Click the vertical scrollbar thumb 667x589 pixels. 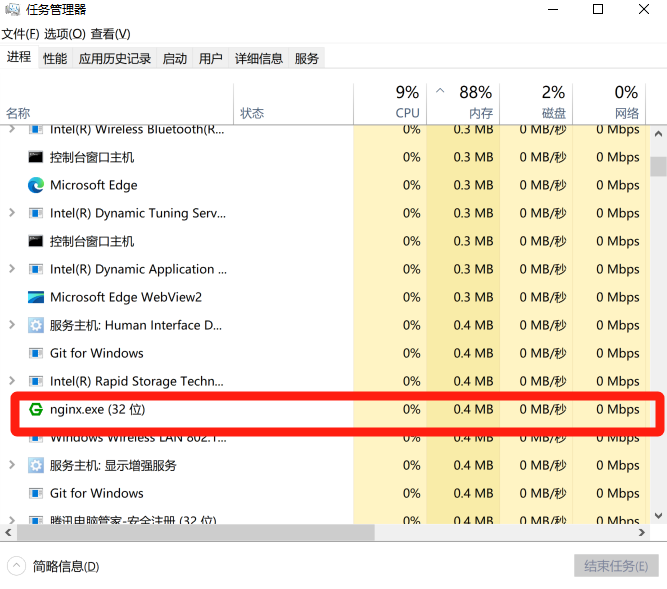point(658,166)
